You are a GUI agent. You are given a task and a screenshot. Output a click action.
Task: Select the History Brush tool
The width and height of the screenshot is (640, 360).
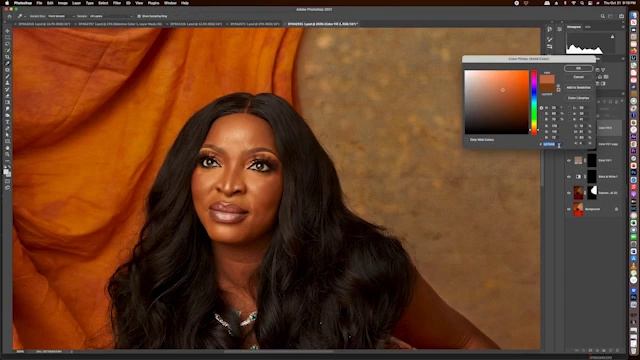(7, 89)
